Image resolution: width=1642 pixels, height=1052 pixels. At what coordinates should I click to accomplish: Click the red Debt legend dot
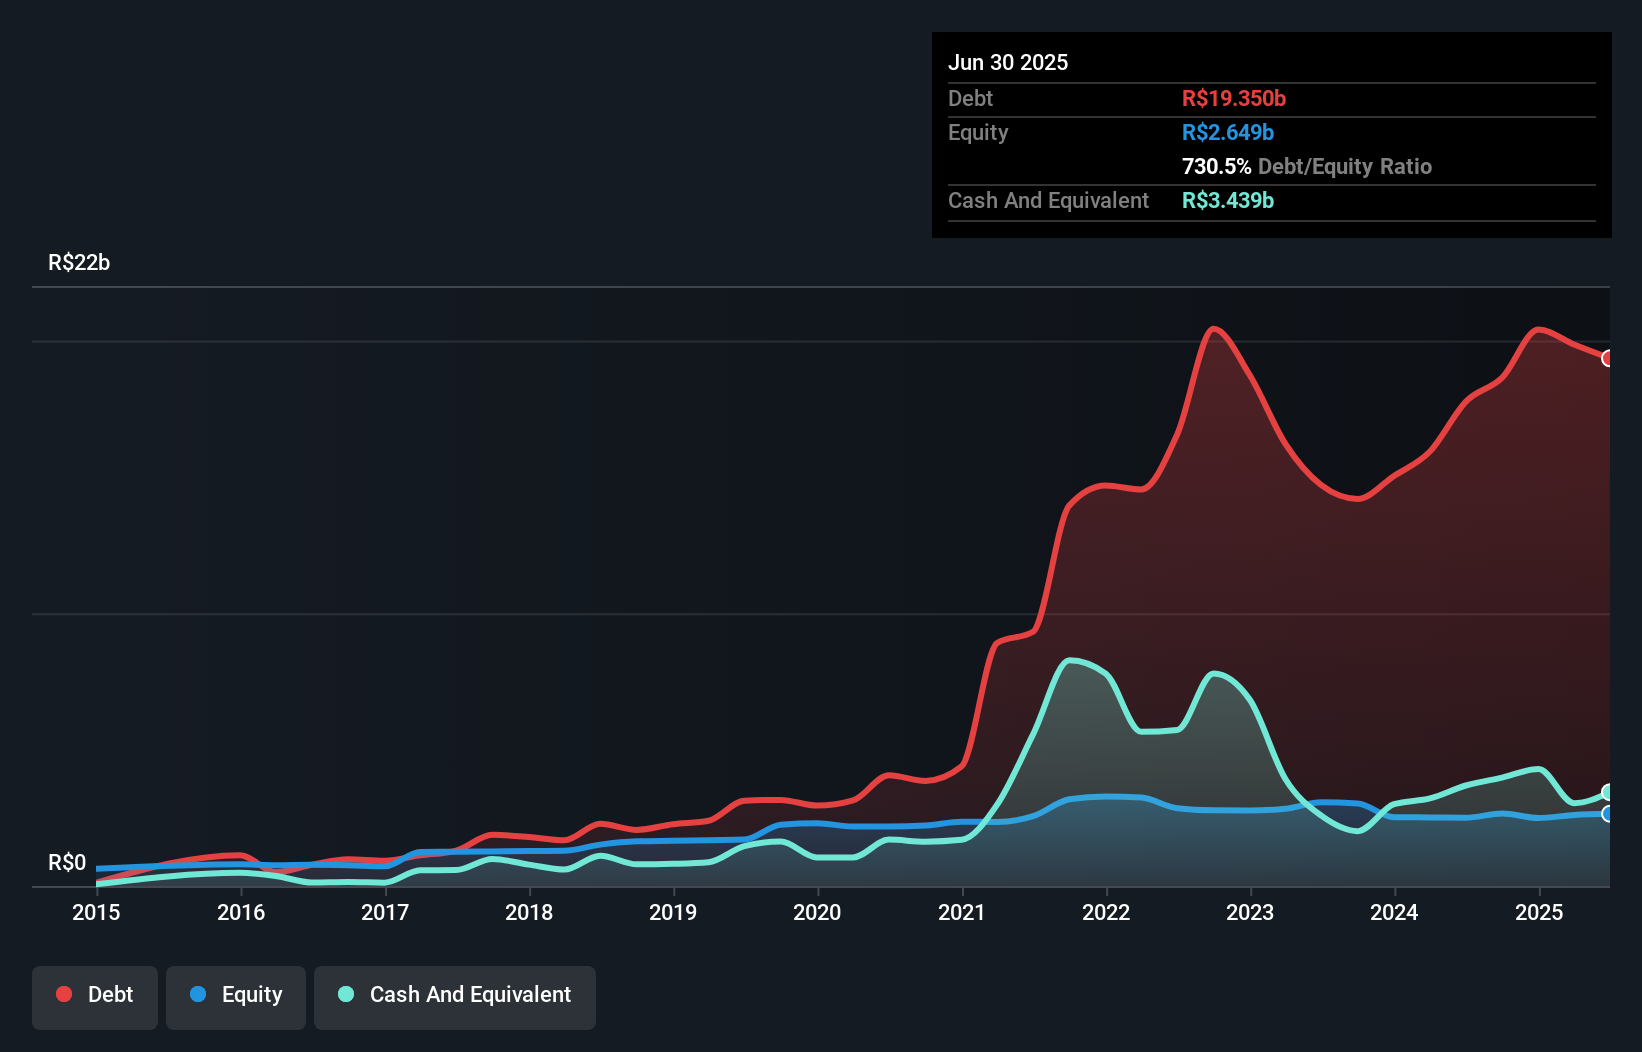62,994
